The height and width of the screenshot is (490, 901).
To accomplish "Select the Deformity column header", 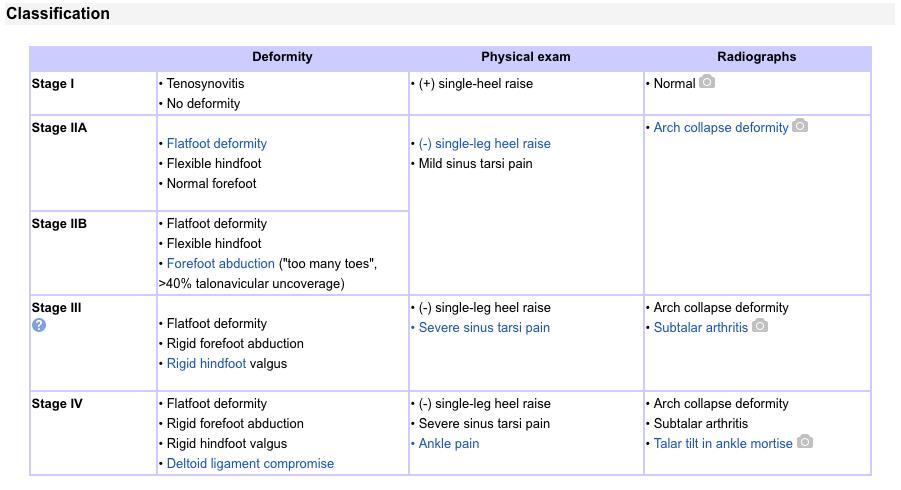I will coord(282,57).
